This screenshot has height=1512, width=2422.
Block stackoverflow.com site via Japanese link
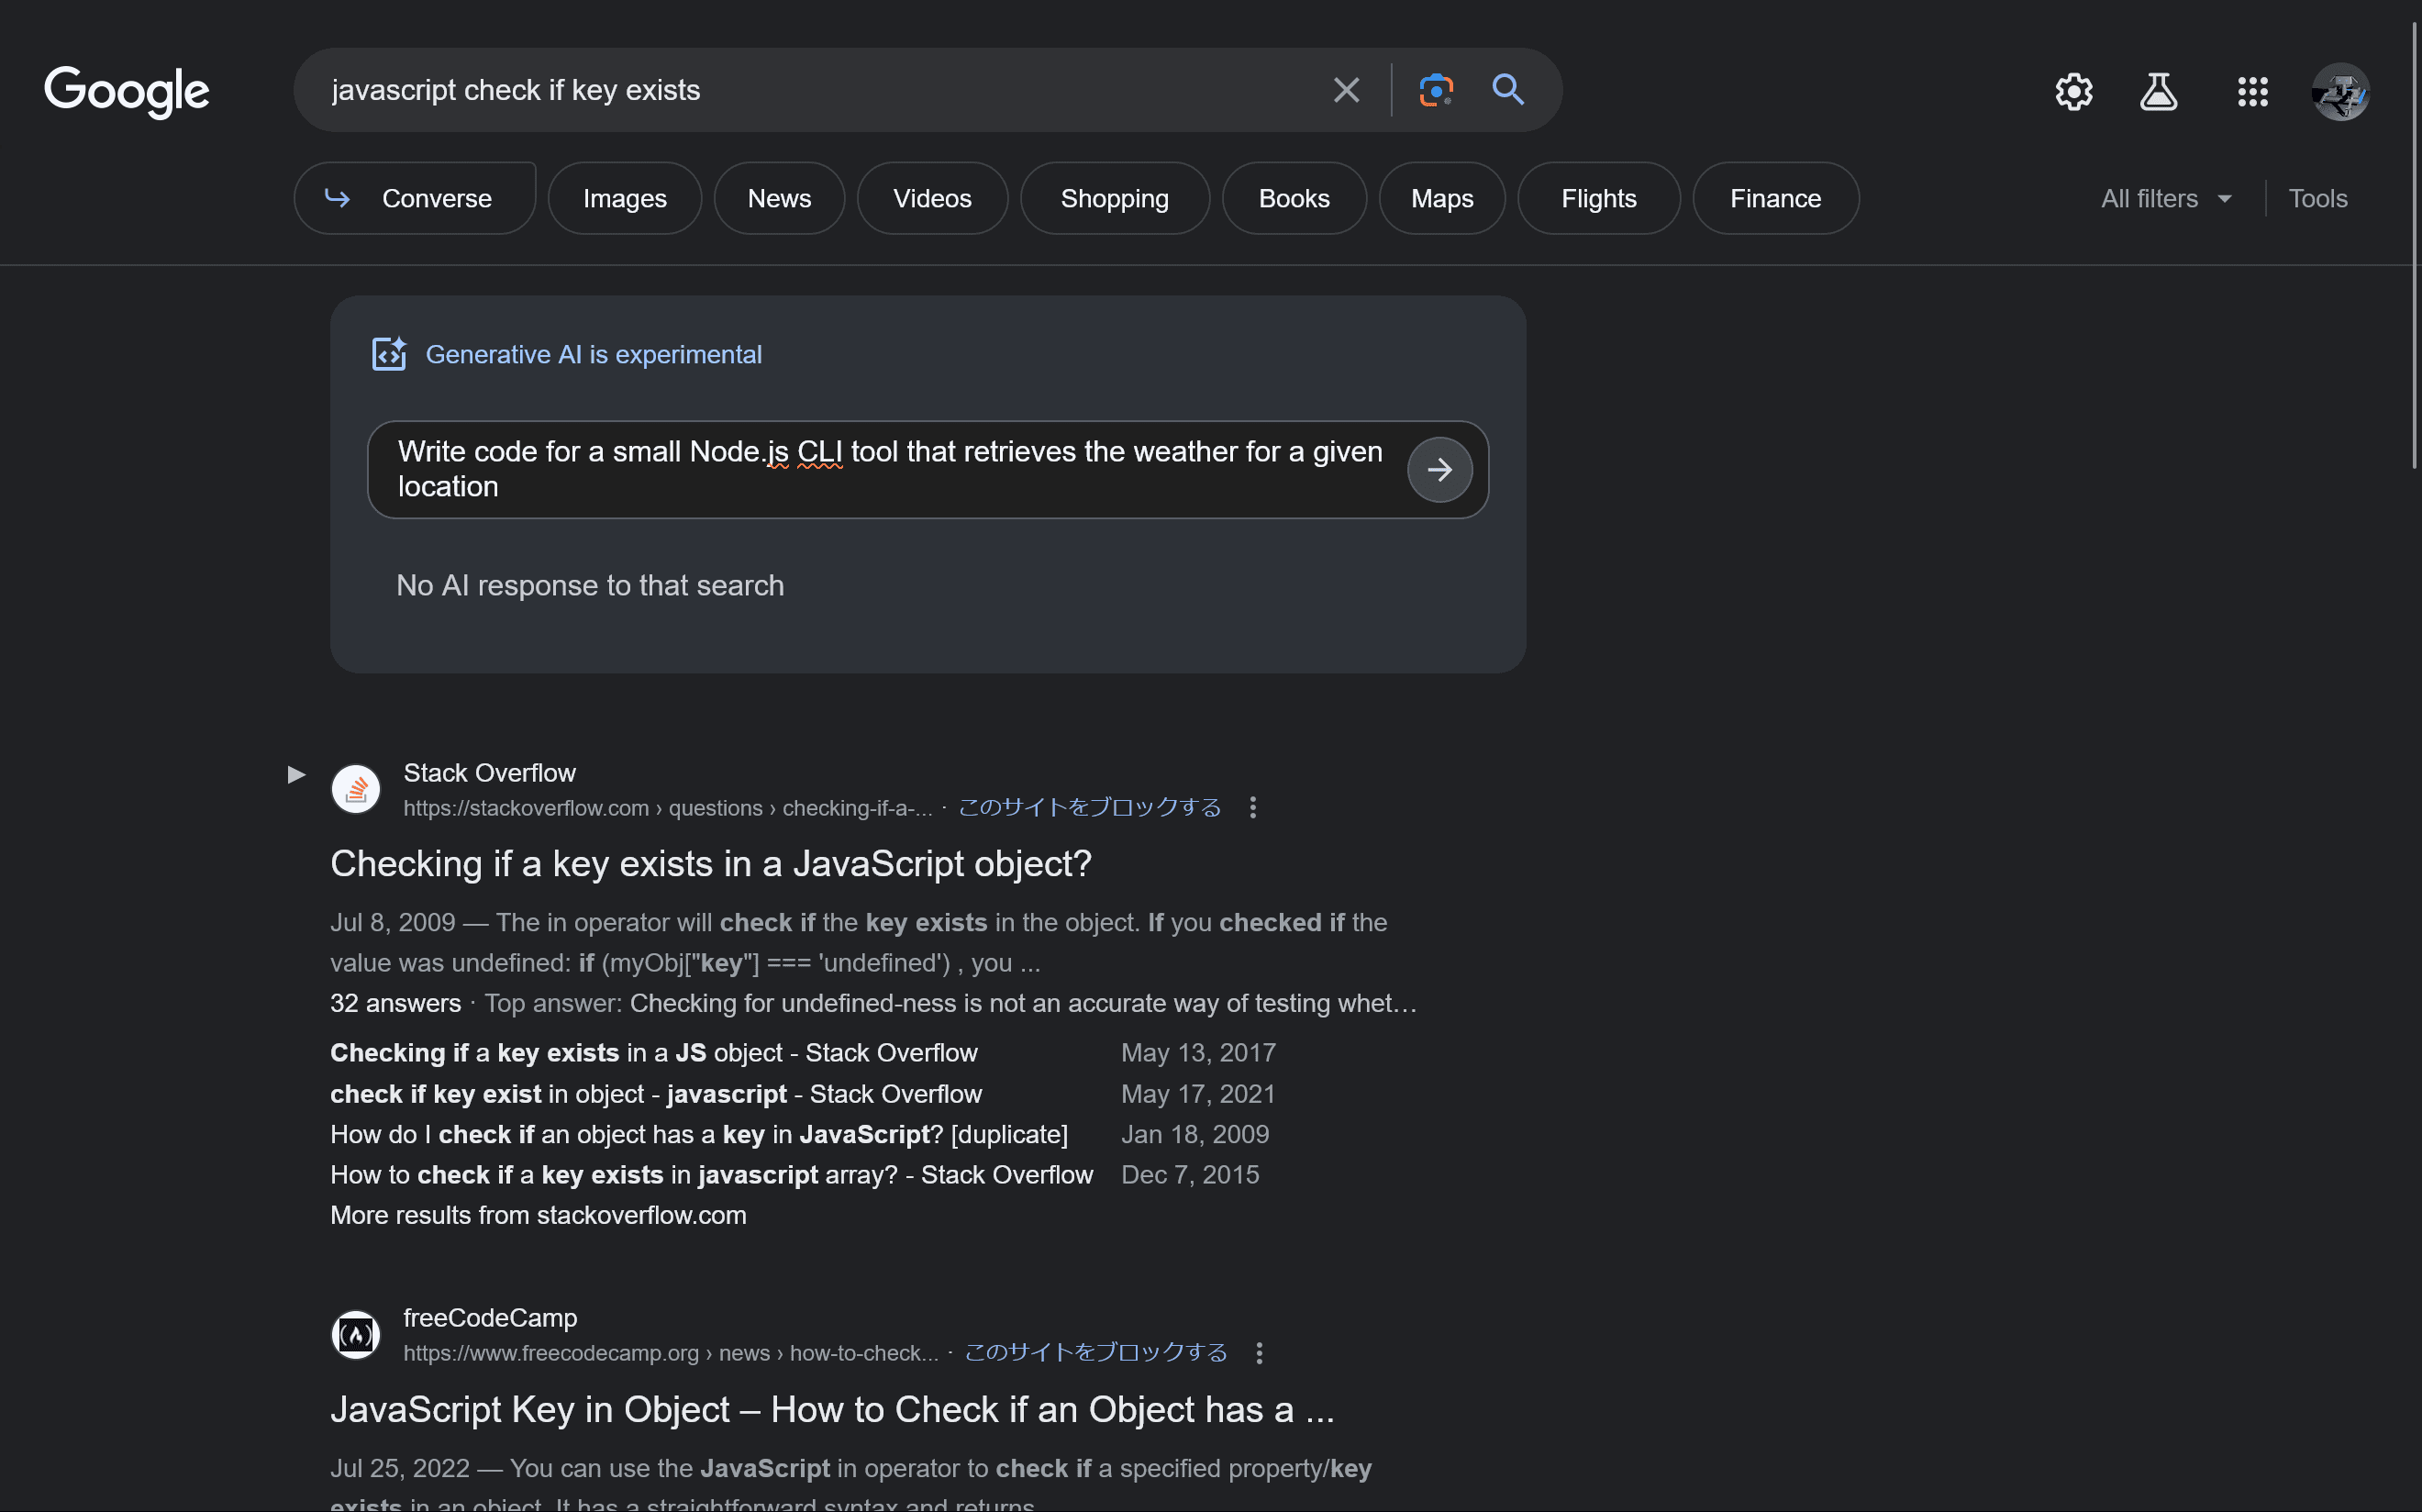pos(1090,807)
